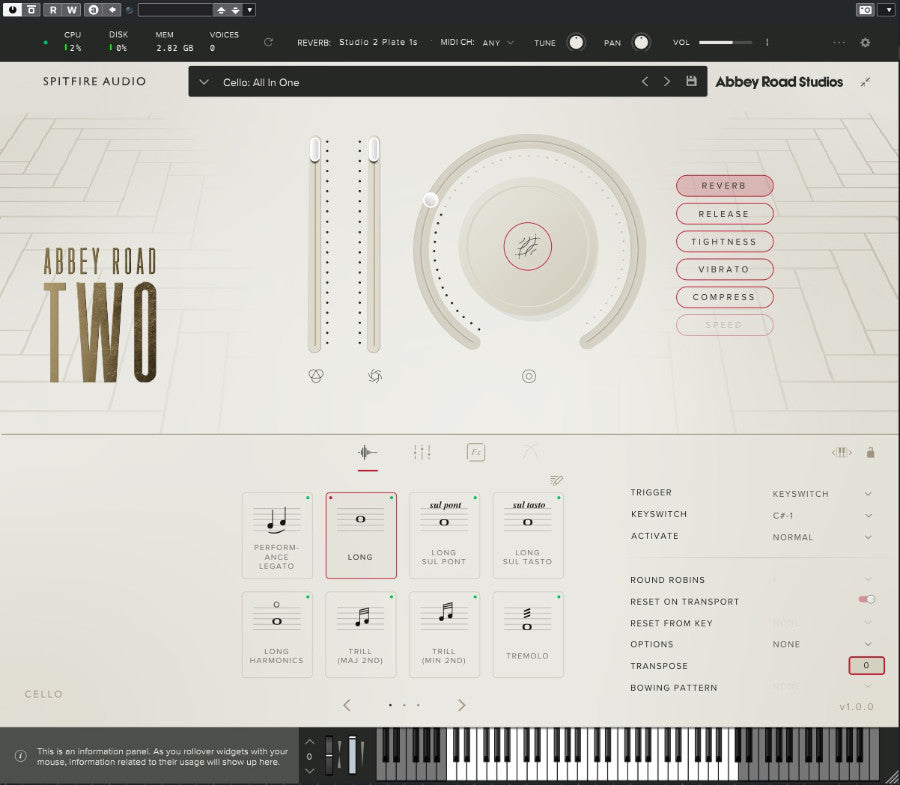900x785 pixels.
Task: Open the Trigger Keyswitch dropdown
Action: coord(822,493)
